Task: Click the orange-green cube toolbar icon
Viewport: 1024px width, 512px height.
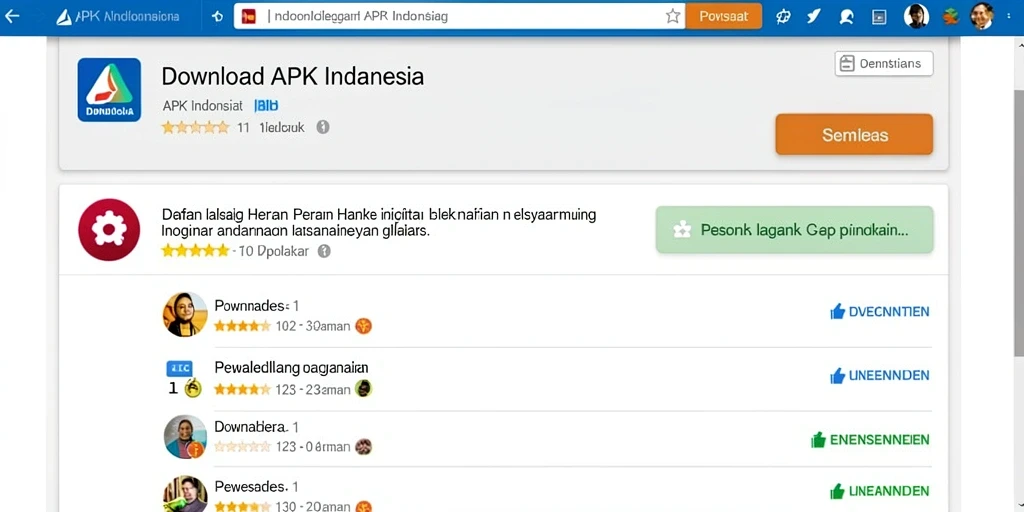Action: [x=950, y=16]
